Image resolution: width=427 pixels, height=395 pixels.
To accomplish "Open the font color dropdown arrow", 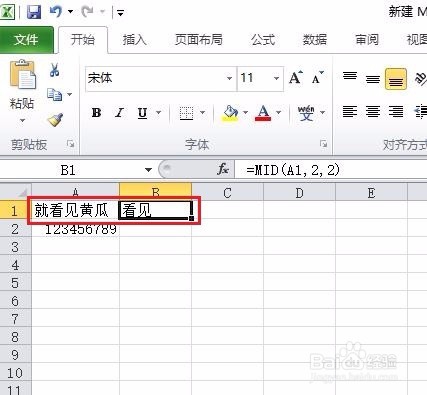I will click(x=278, y=113).
